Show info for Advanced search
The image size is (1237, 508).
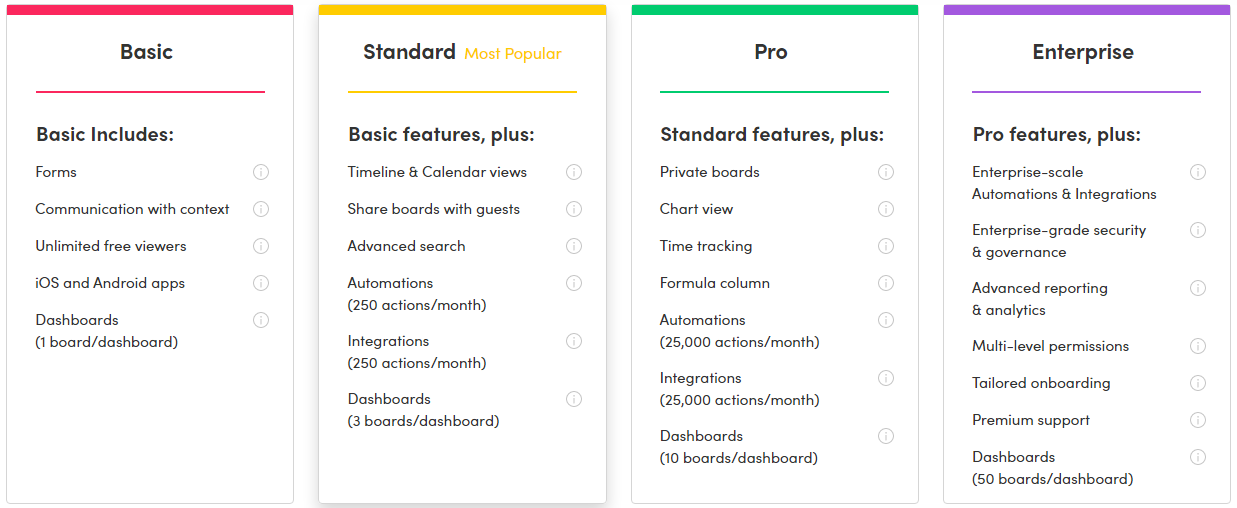coord(574,246)
